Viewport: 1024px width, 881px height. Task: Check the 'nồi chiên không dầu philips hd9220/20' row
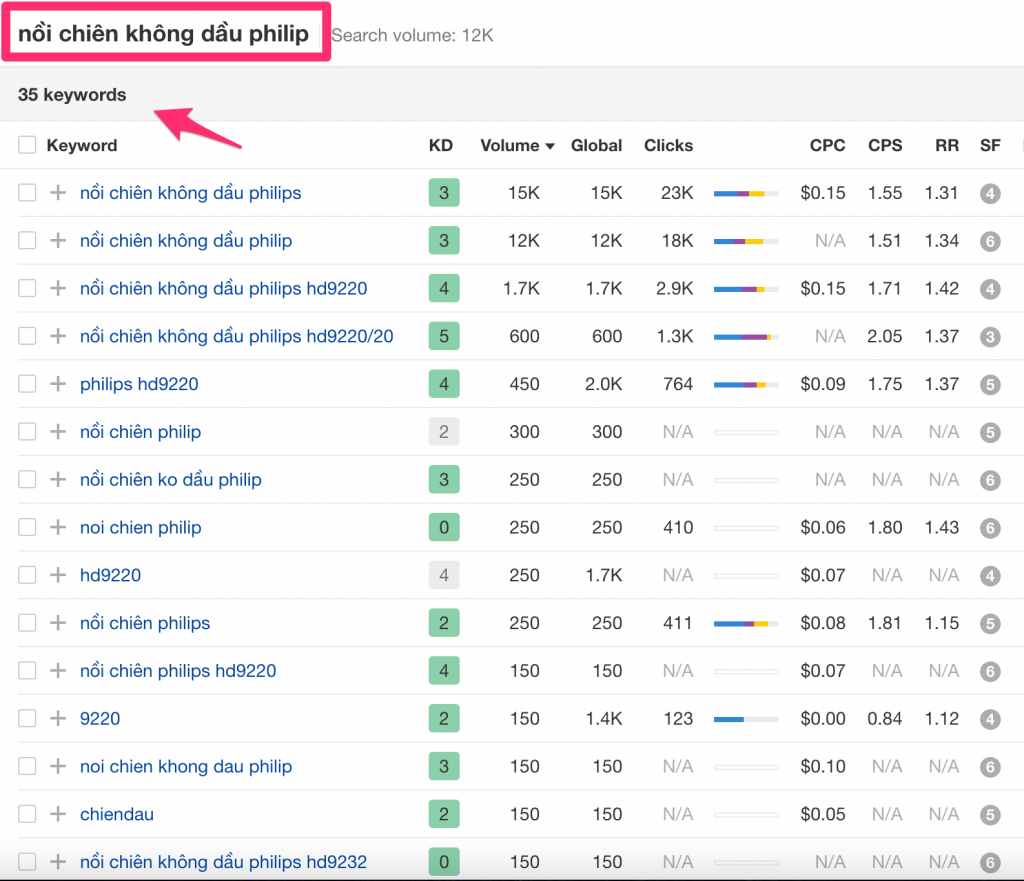click(27, 336)
